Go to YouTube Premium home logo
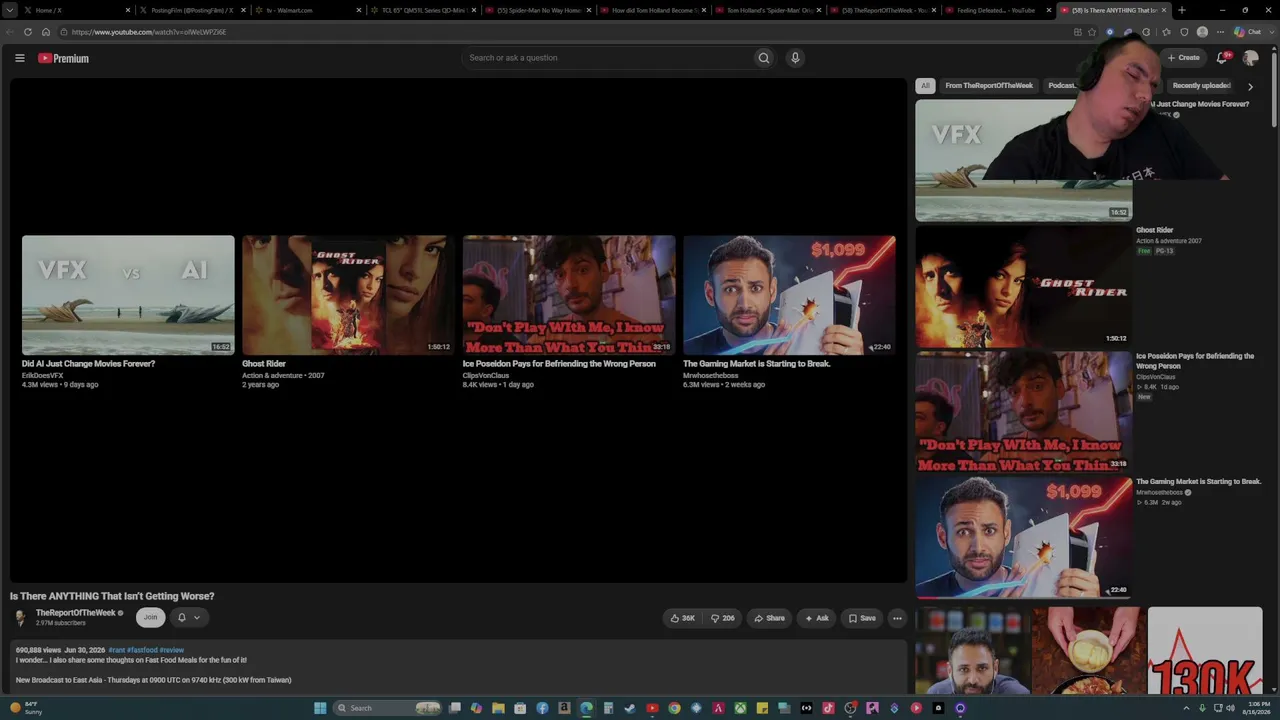Viewport: 1280px width, 720px height. coord(63,58)
